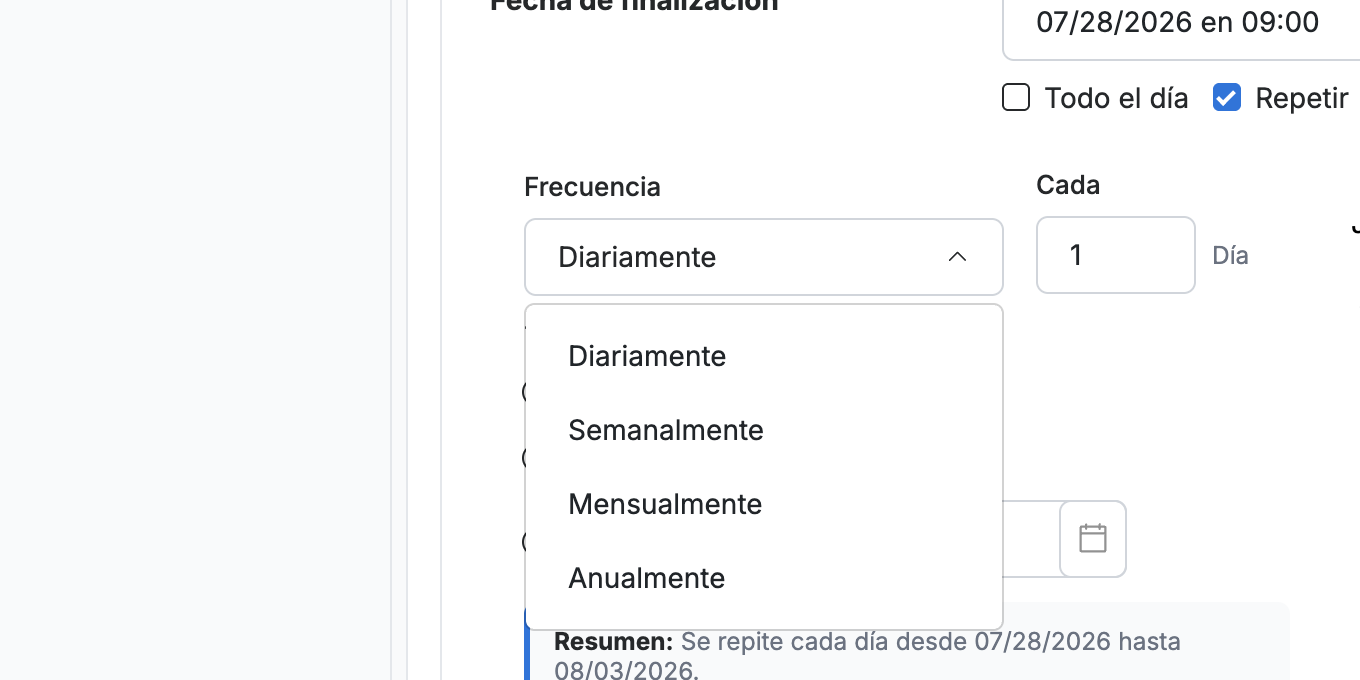Enable the Todo el día checkbox

tap(1016, 98)
